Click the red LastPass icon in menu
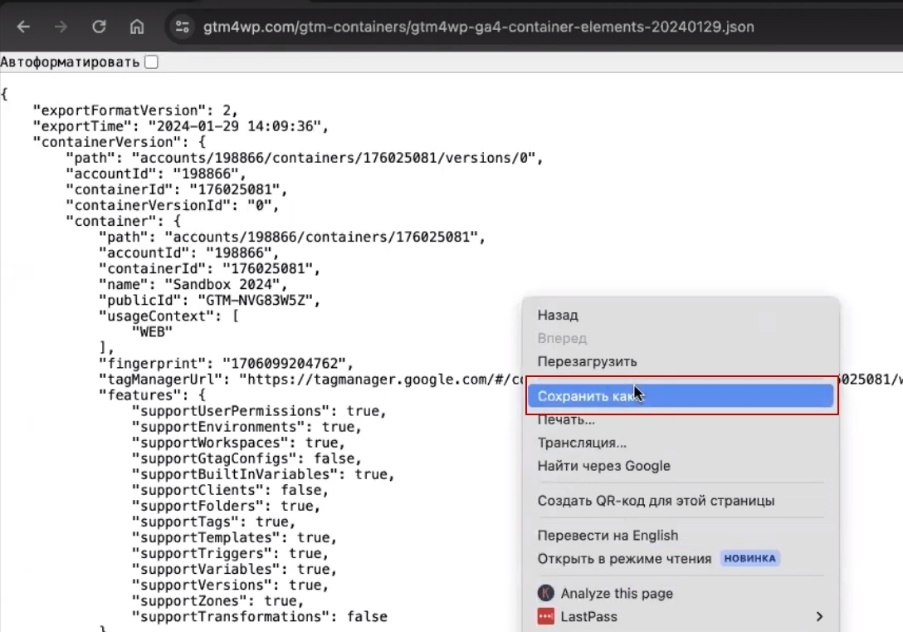 tap(546, 616)
